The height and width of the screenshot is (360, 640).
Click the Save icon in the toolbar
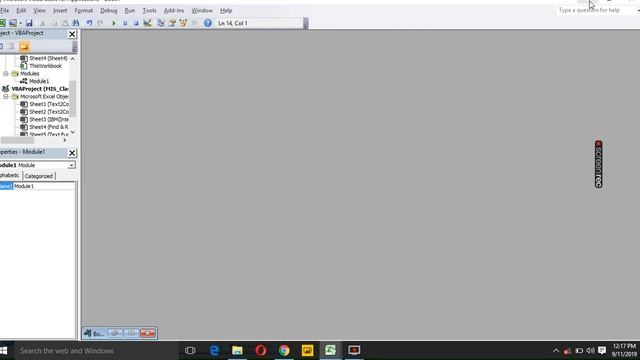[29, 23]
